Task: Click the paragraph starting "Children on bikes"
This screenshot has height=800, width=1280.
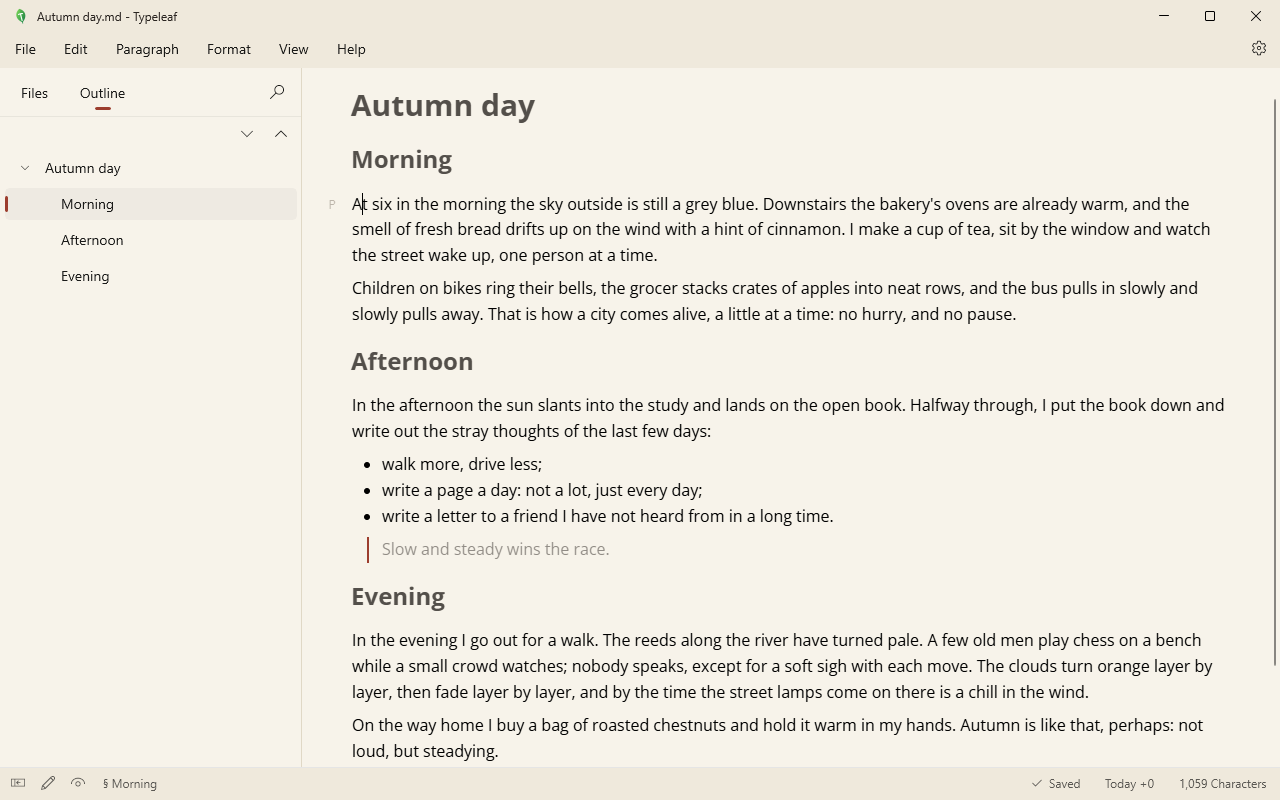Action: pyautogui.click(x=775, y=301)
